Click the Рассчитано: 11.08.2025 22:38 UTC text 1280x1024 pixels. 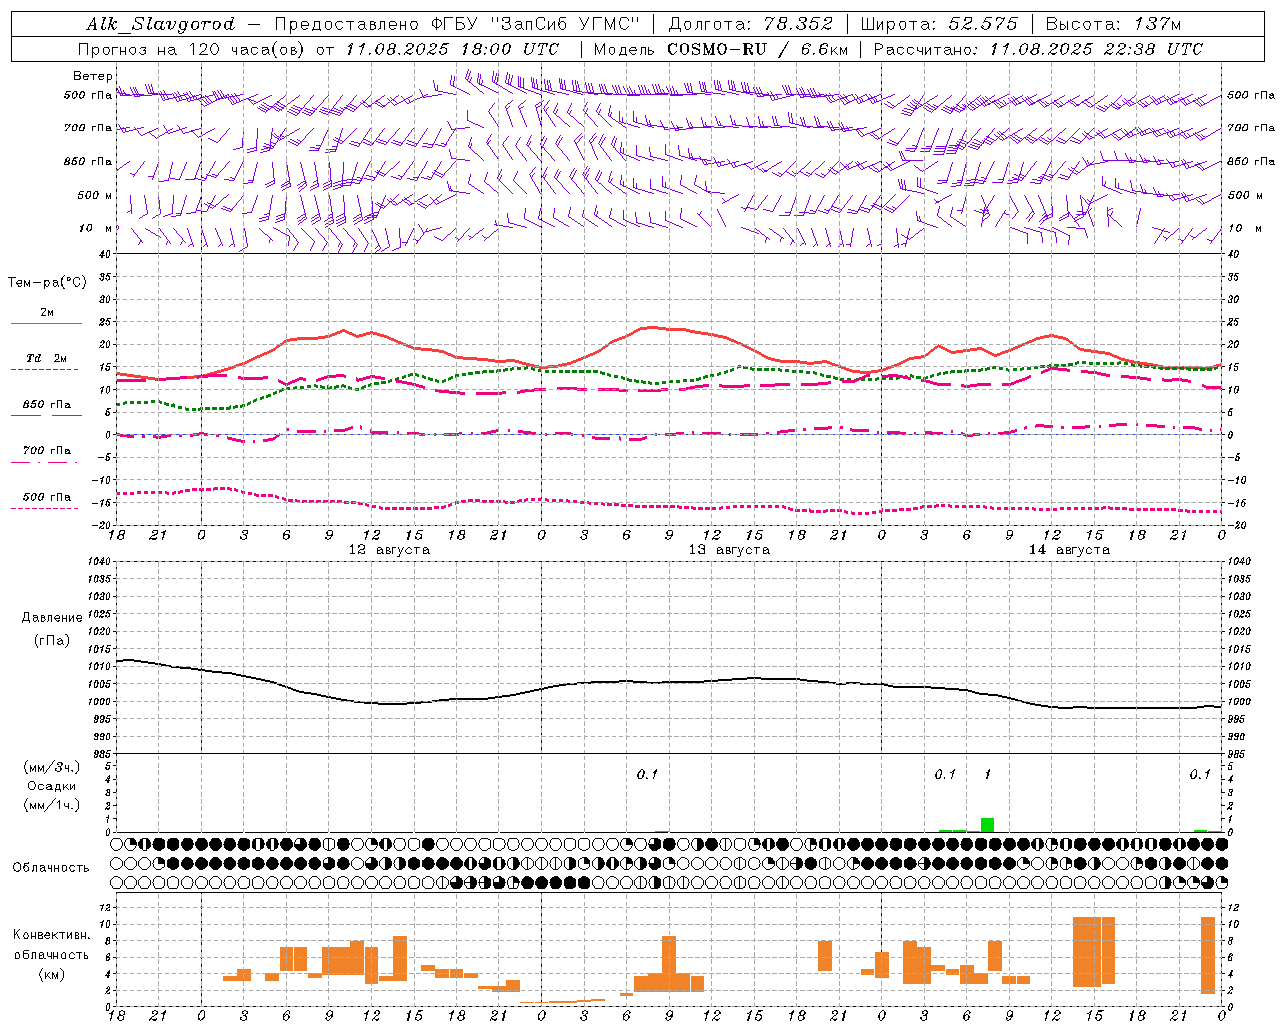coord(1038,49)
